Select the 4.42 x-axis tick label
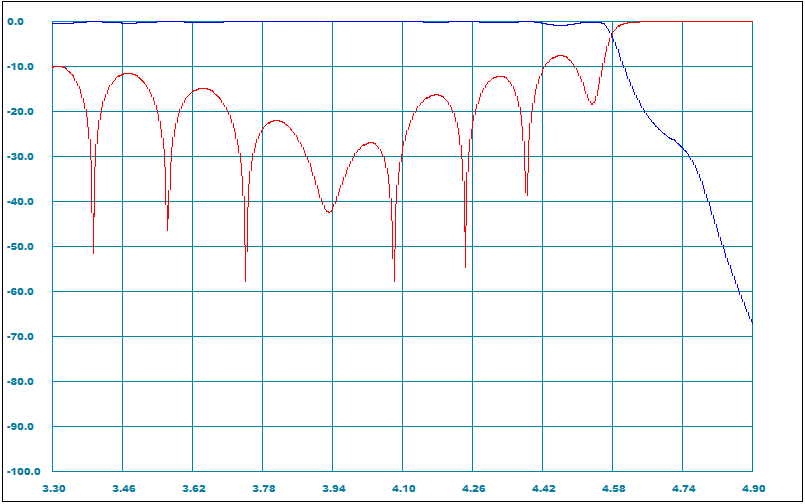 543,487
